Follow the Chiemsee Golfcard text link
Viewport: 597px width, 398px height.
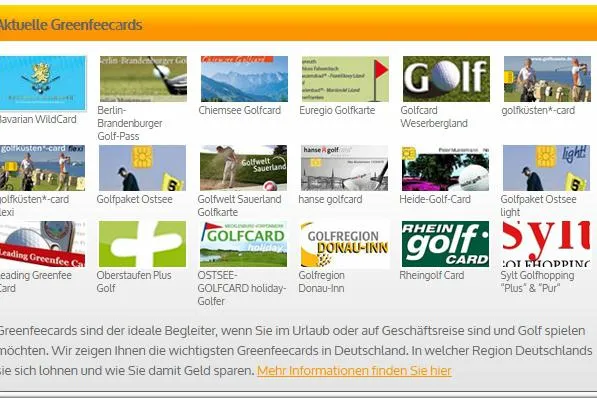239,110
